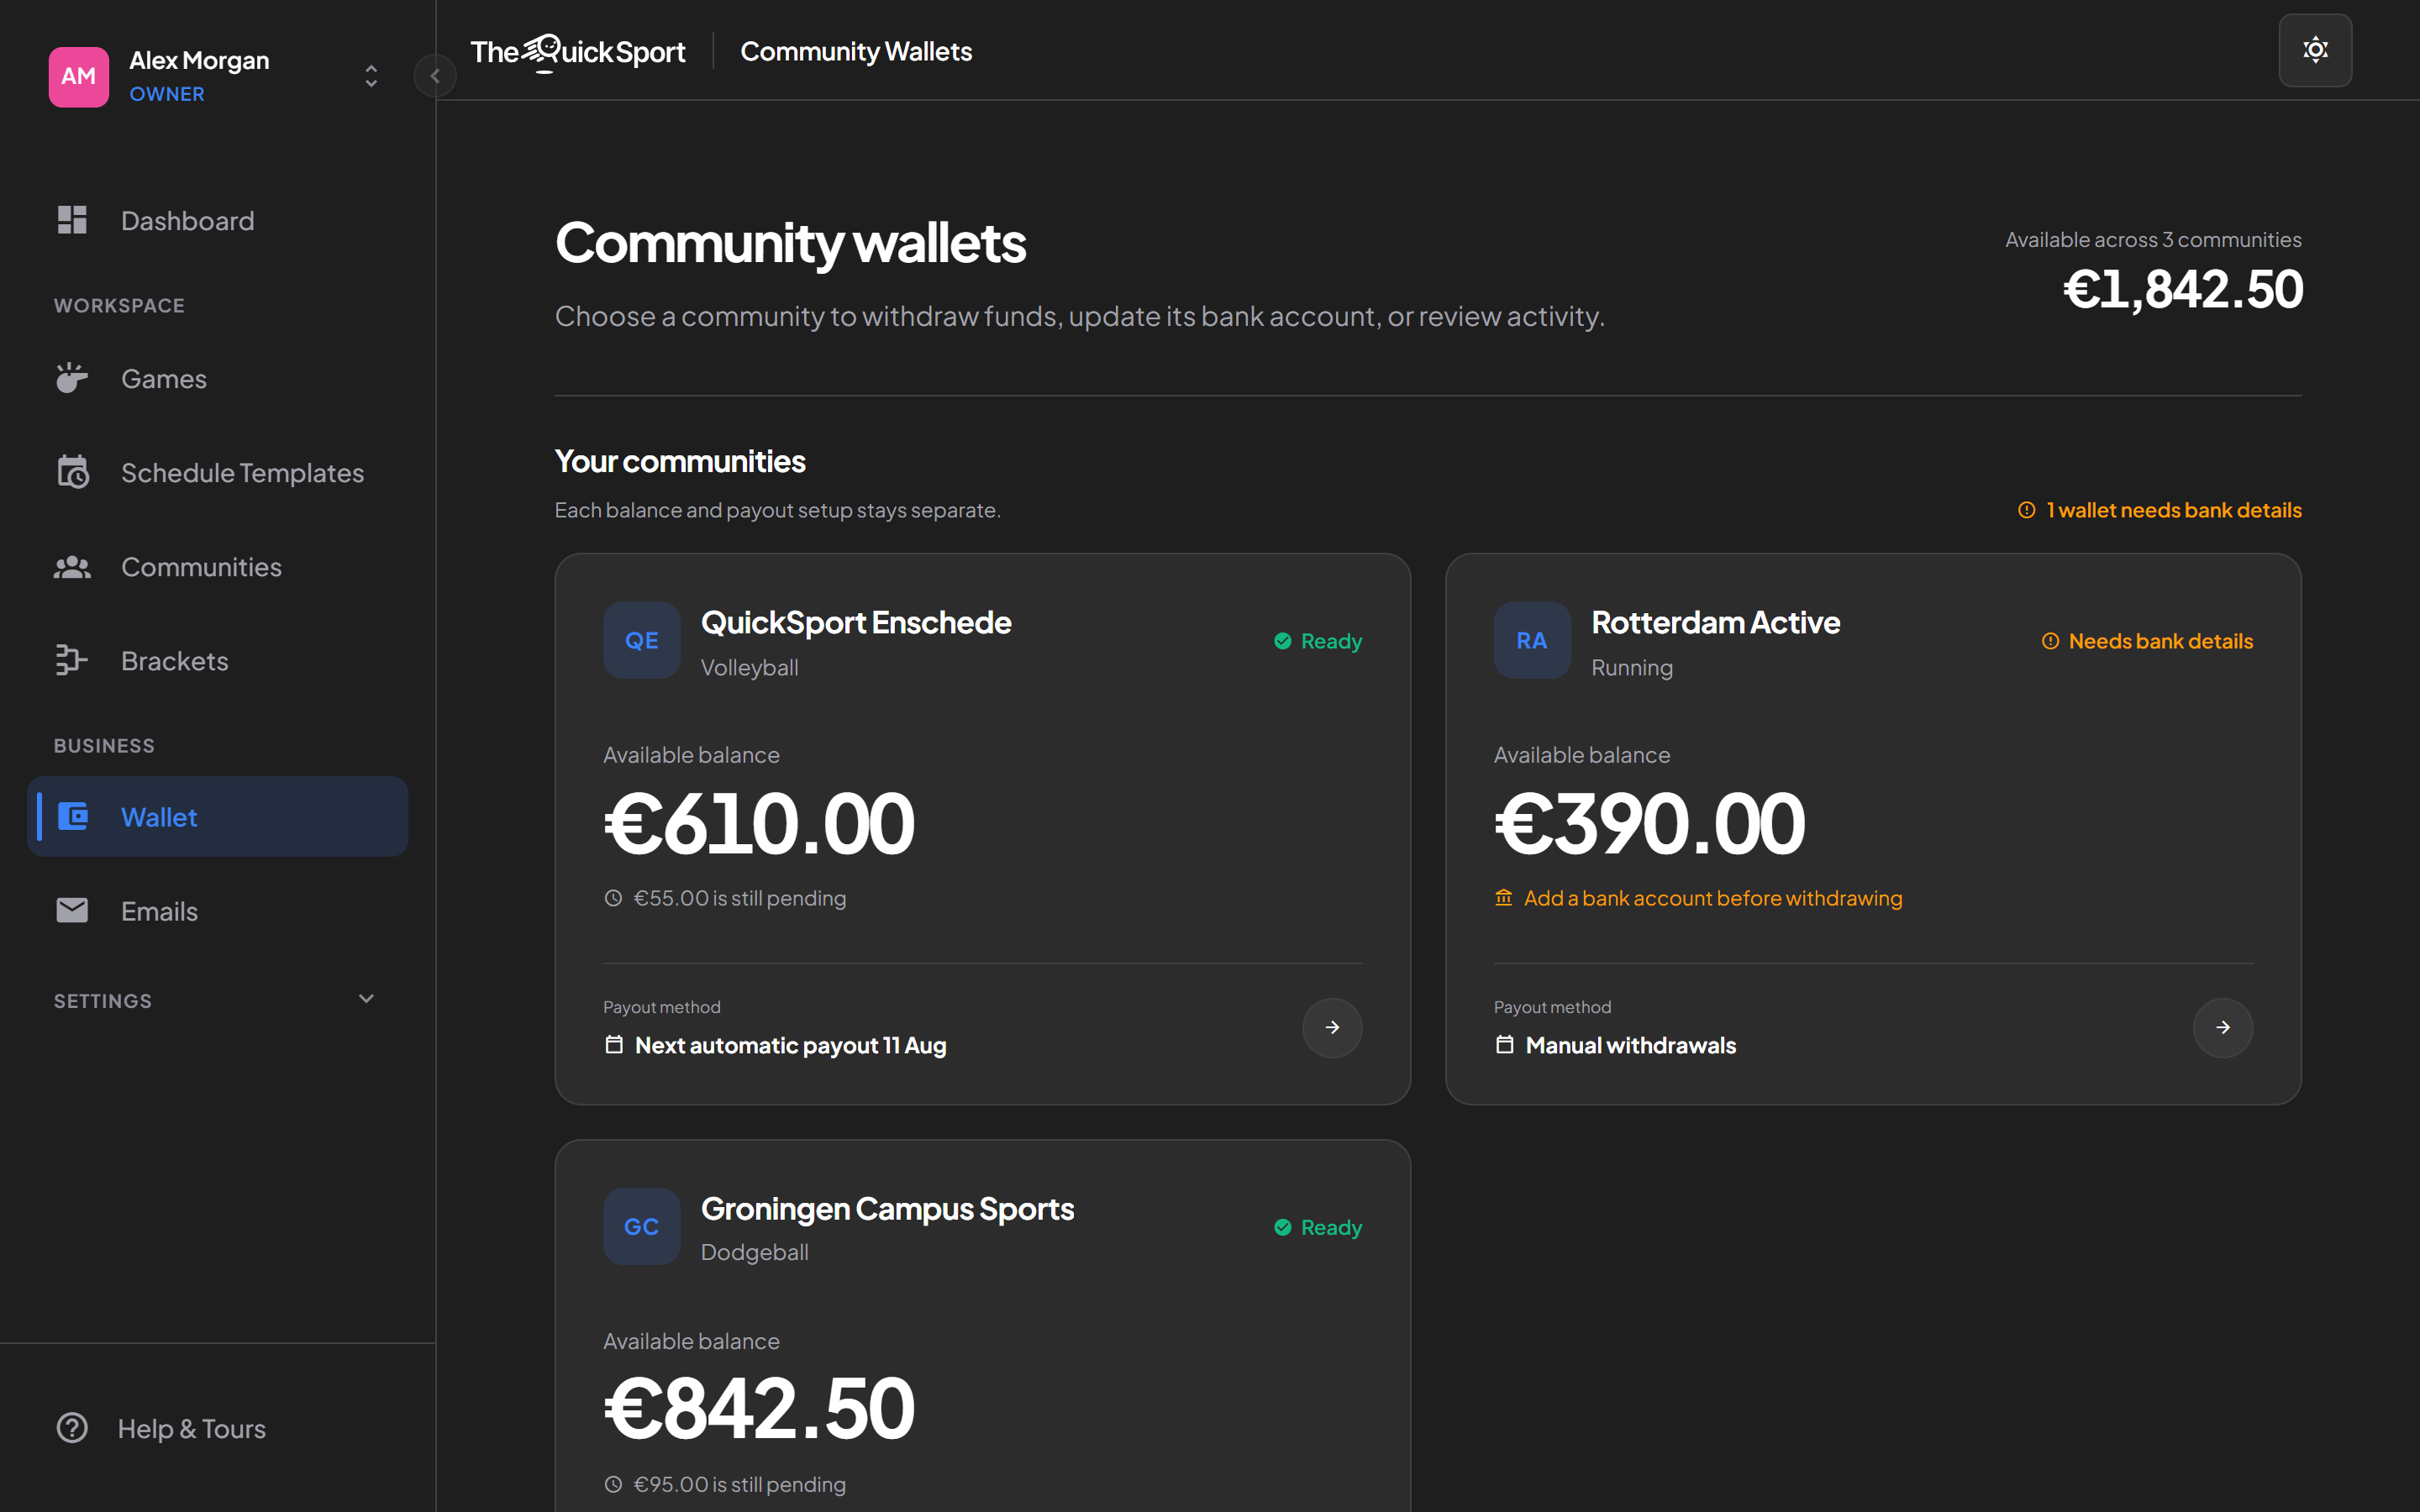Open the Emails section

point(217,911)
